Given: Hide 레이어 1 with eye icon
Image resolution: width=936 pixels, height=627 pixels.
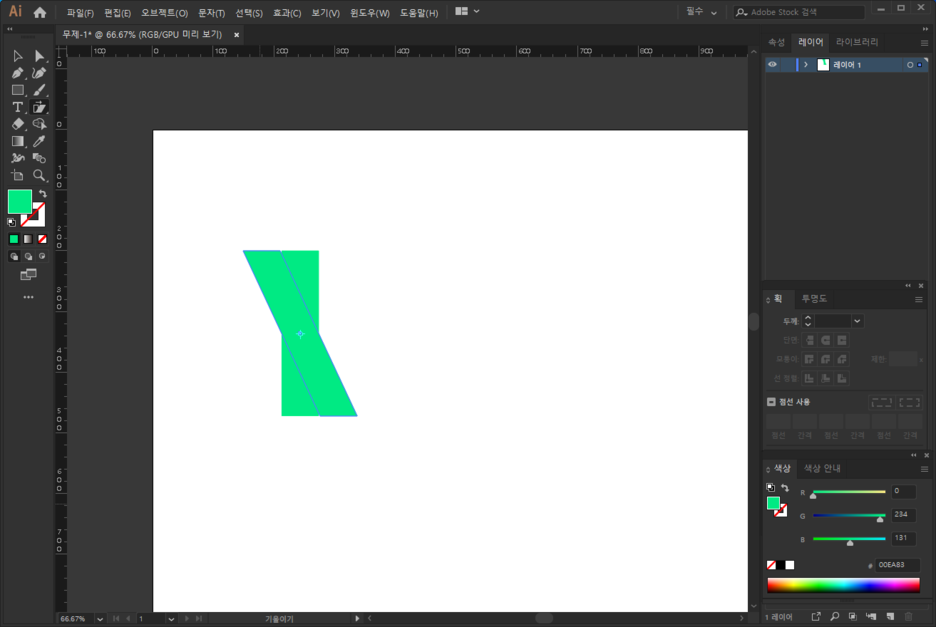Looking at the screenshot, I should [772, 64].
